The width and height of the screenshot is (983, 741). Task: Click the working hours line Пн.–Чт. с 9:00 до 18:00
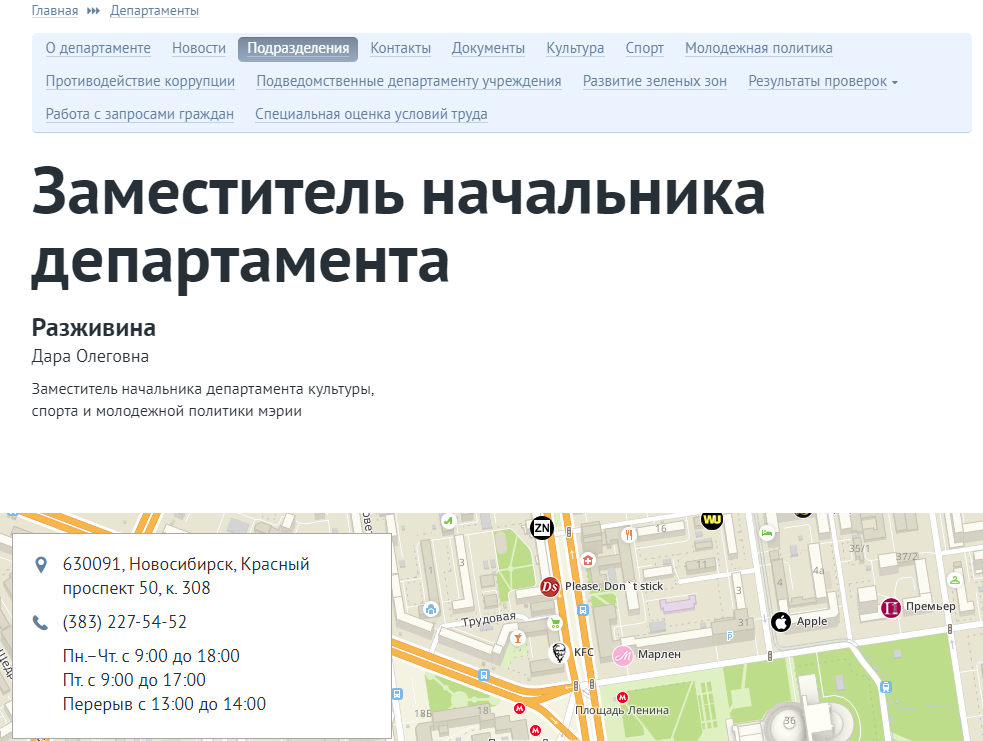(151, 656)
